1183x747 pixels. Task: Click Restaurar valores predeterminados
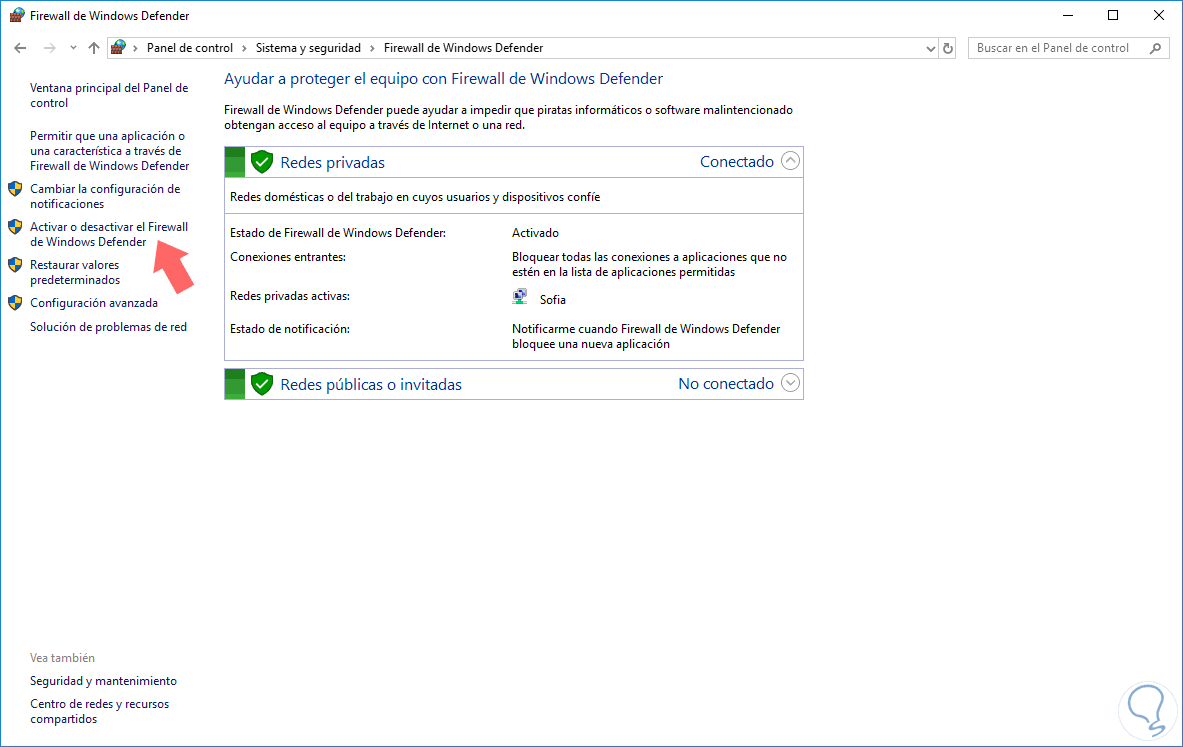(75, 272)
